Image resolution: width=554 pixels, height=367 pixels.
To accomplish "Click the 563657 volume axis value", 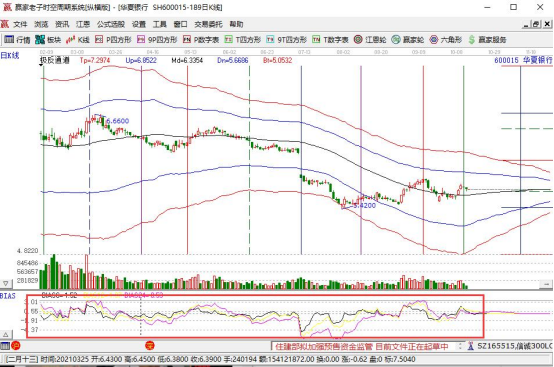I will [27, 272].
